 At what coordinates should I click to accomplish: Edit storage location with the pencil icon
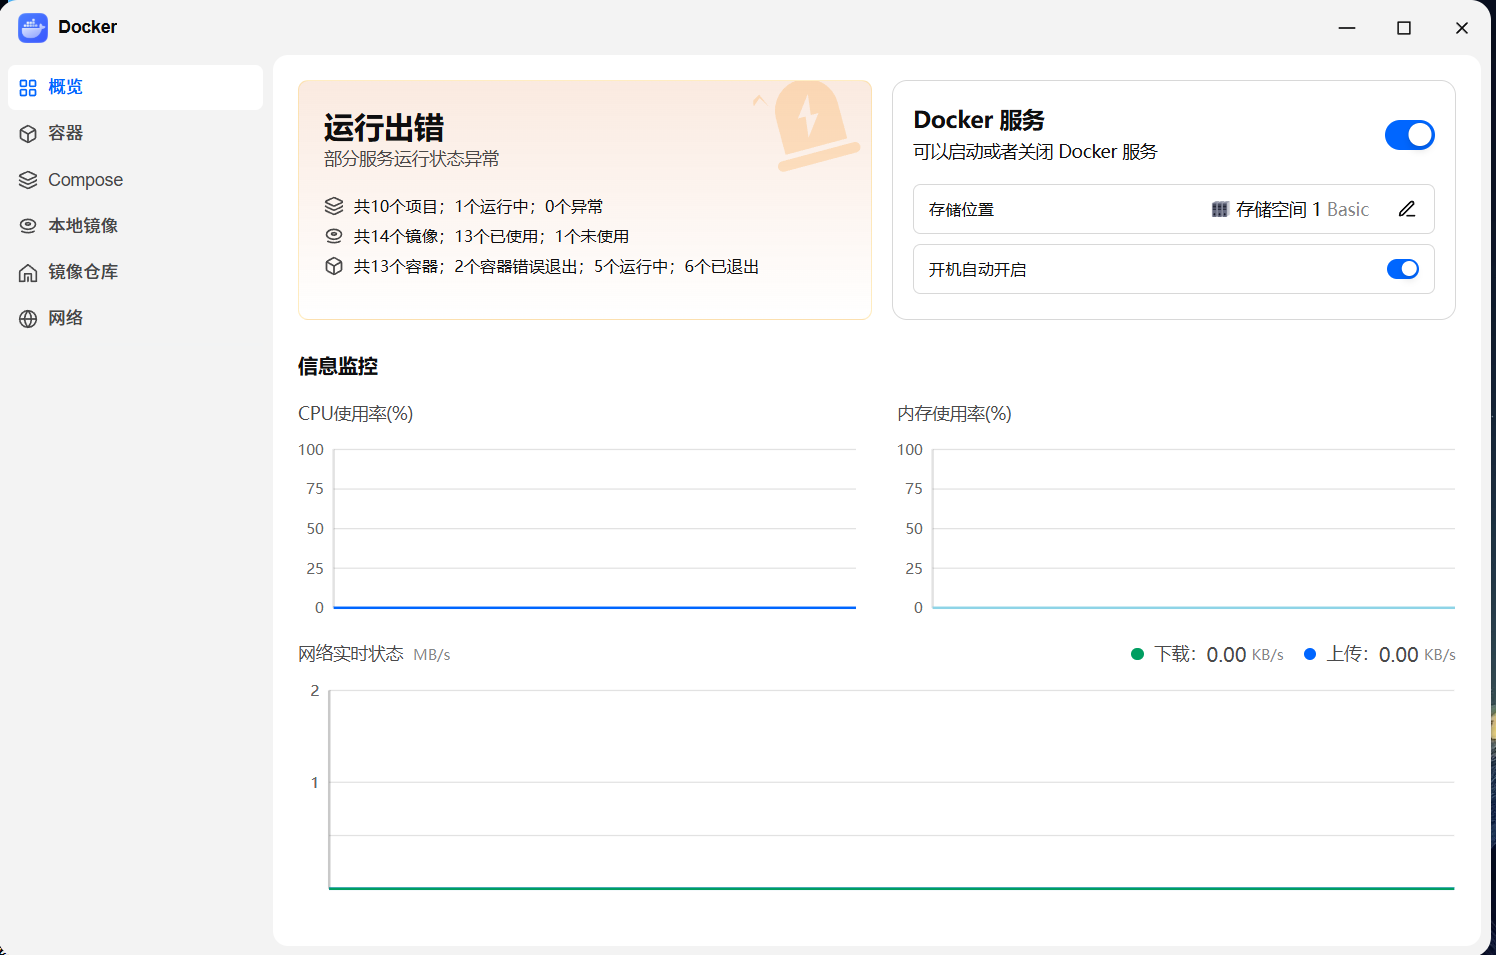(x=1407, y=209)
